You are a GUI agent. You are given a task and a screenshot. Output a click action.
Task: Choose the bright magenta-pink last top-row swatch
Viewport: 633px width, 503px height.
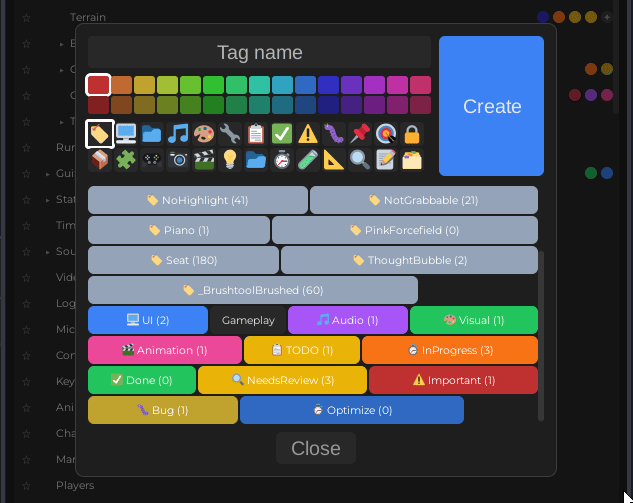click(x=420, y=85)
